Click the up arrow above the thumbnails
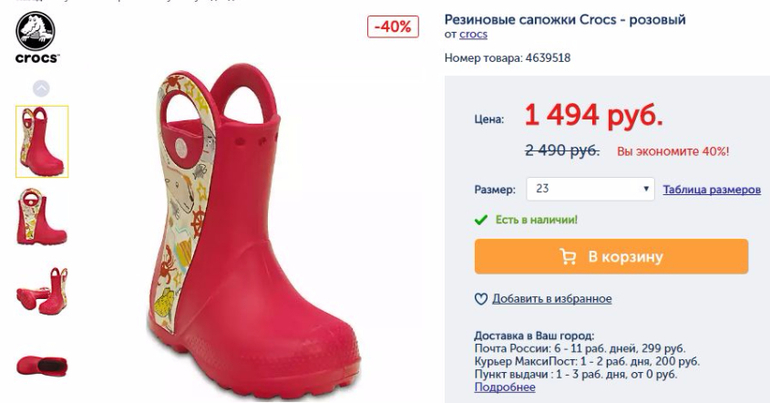This screenshot has width=770, height=403. pyautogui.click(x=41, y=88)
